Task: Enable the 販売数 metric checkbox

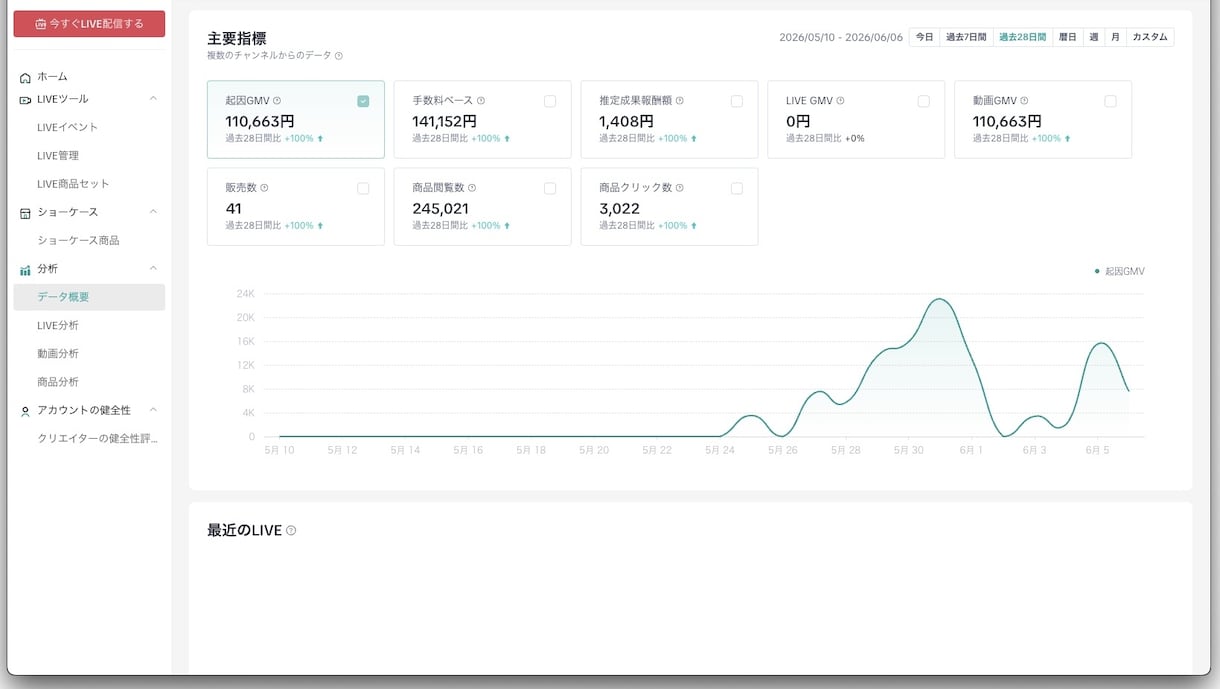Action: point(363,188)
